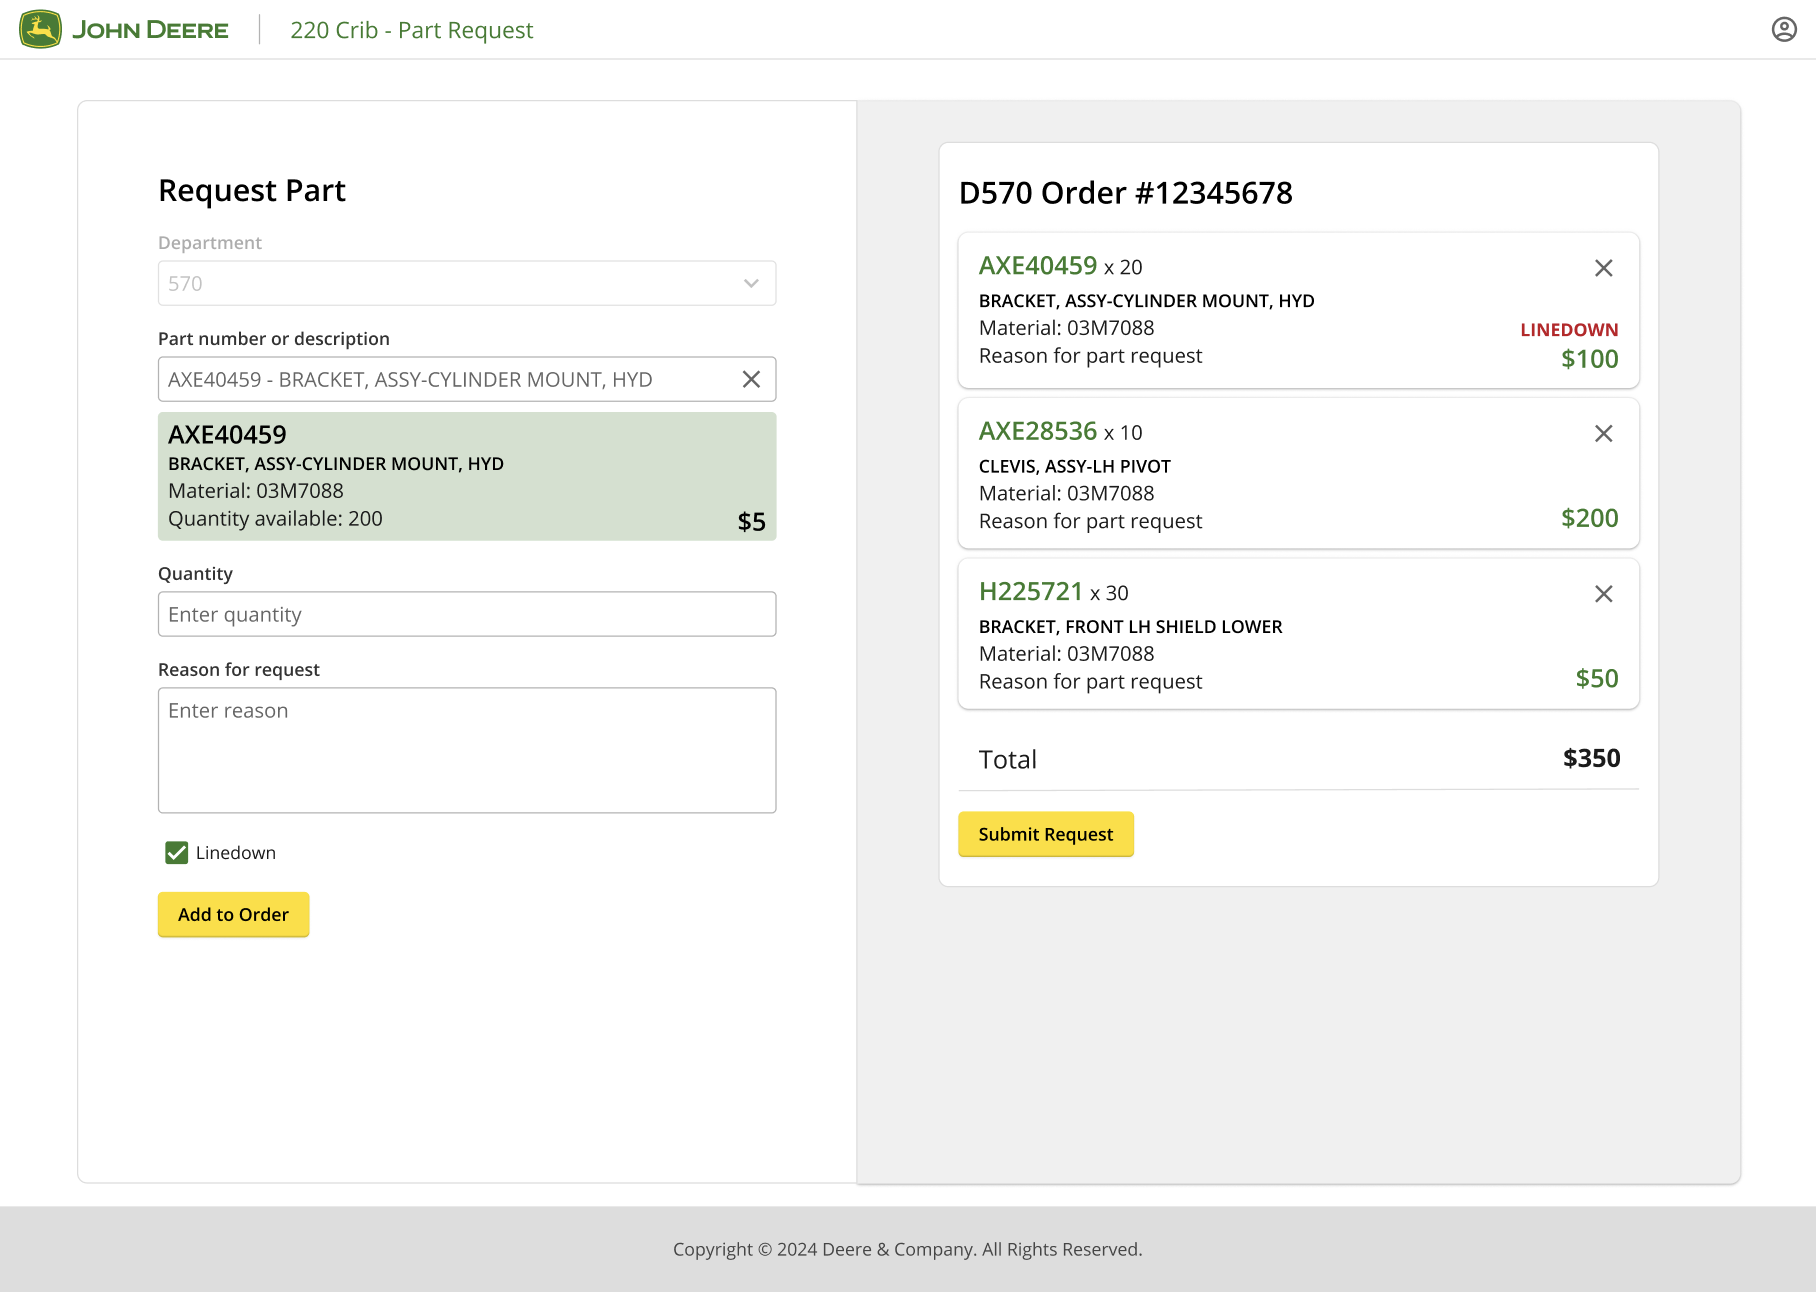Click the 'Request Part' heading
Image resolution: width=1816 pixels, height=1292 pixels.
coord(252,190)
